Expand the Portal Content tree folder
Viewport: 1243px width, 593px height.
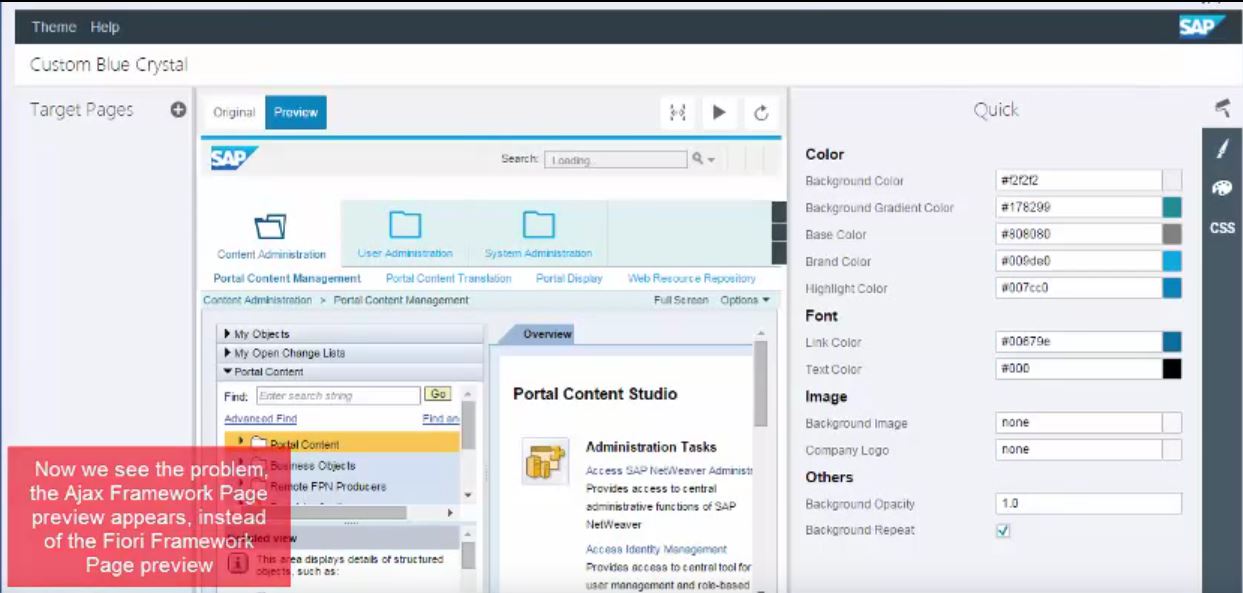coord(241,442)
